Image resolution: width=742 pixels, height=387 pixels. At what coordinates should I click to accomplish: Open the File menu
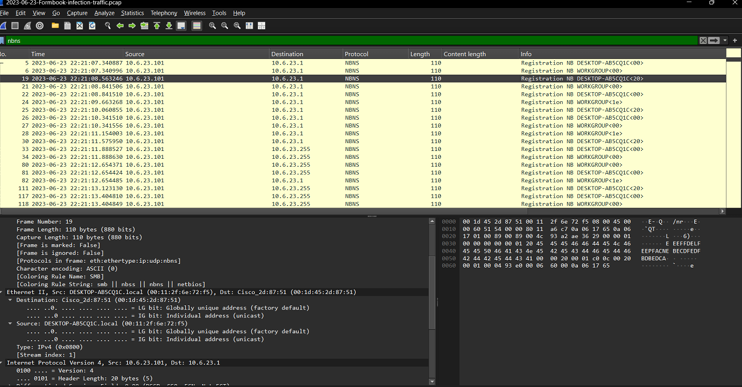4,13
